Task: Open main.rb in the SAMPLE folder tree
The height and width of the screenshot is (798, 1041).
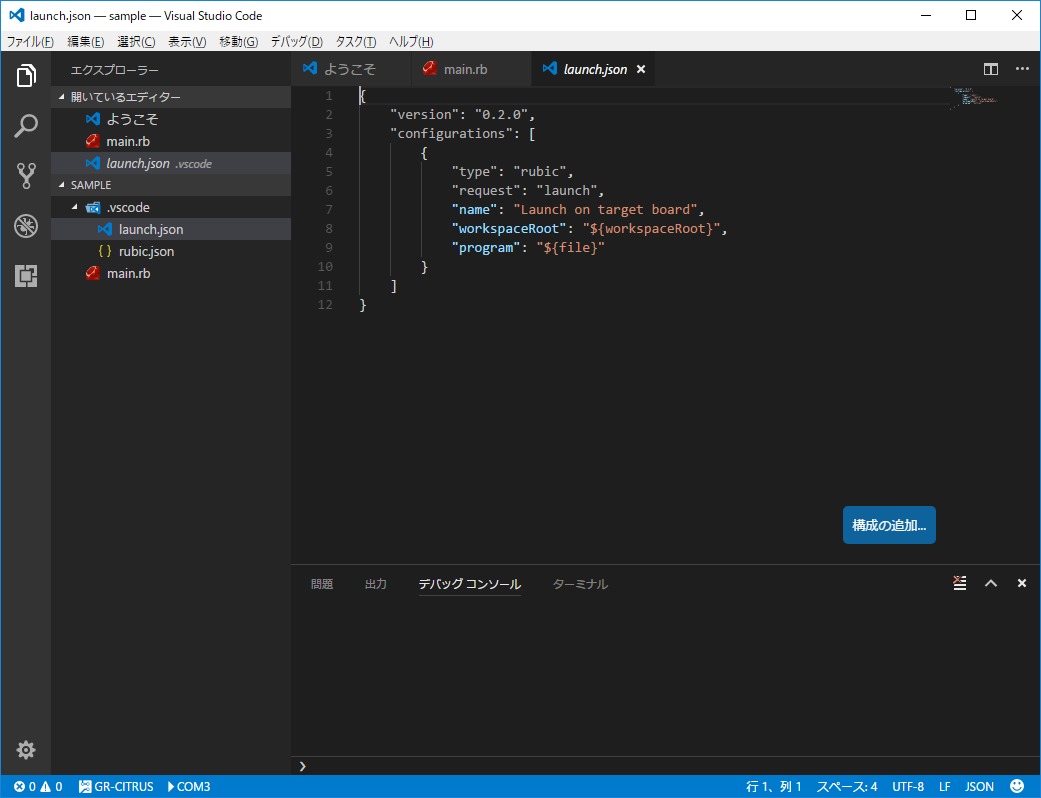Action: click(x=171, y=273)
